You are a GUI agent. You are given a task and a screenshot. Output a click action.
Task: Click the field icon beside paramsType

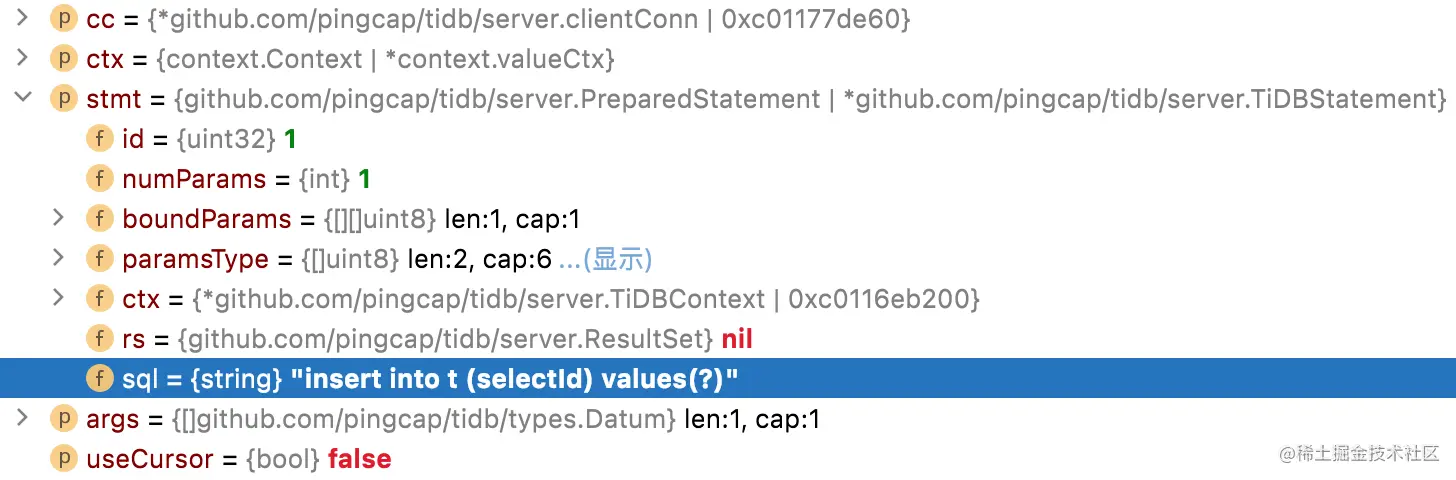pyautogui.click(x=99, y=259)
